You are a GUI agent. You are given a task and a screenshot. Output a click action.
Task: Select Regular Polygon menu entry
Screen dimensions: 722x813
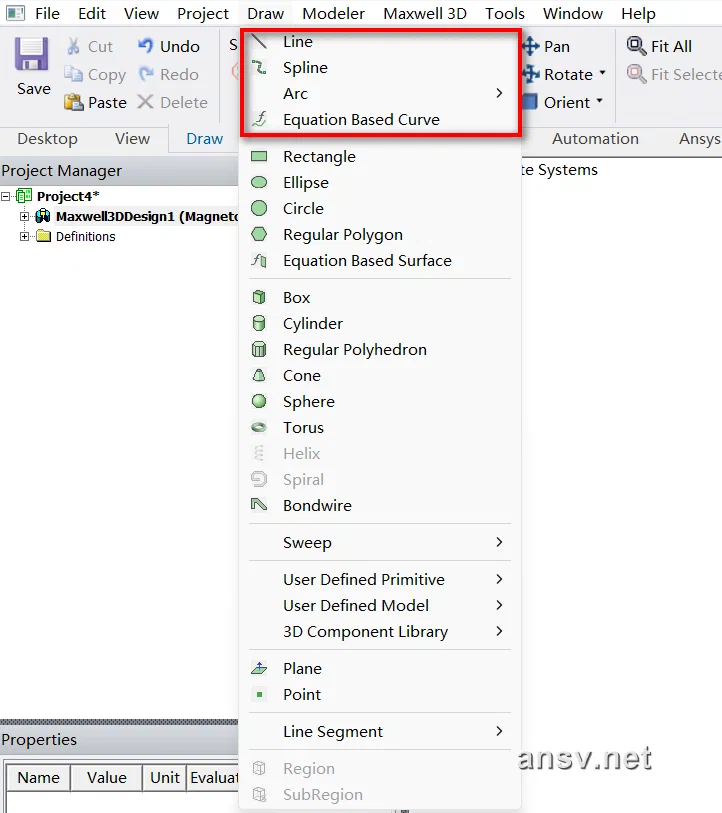click(x=380, y=235)
